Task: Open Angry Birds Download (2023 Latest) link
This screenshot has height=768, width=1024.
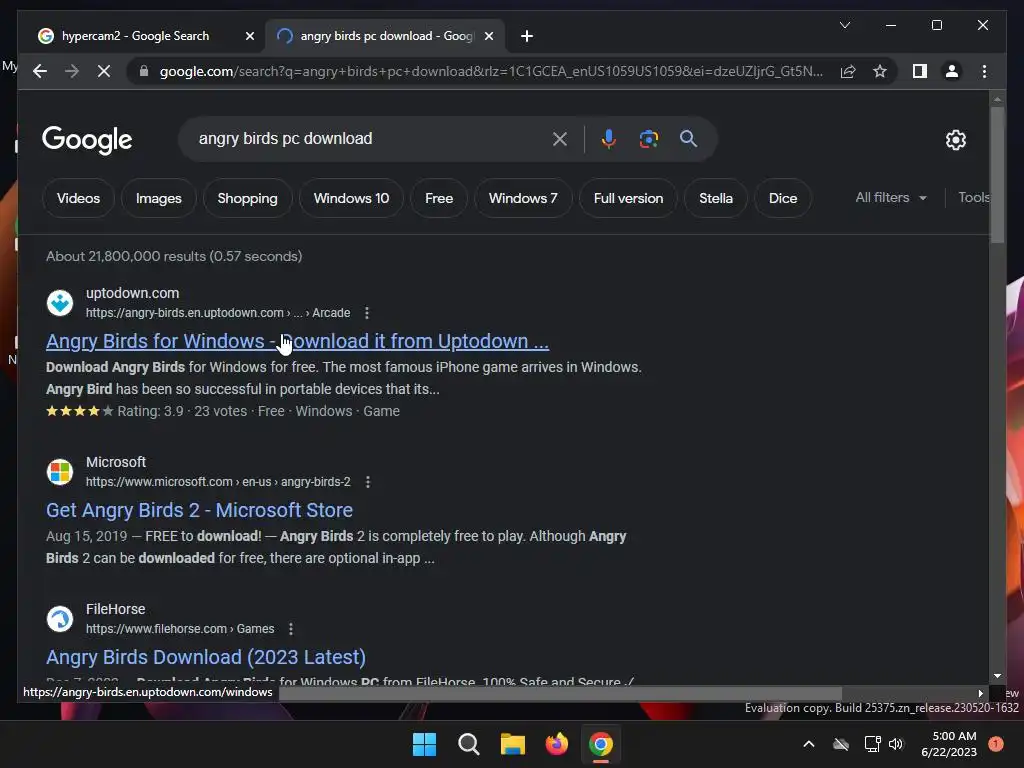Action: [x=206, y=657]
